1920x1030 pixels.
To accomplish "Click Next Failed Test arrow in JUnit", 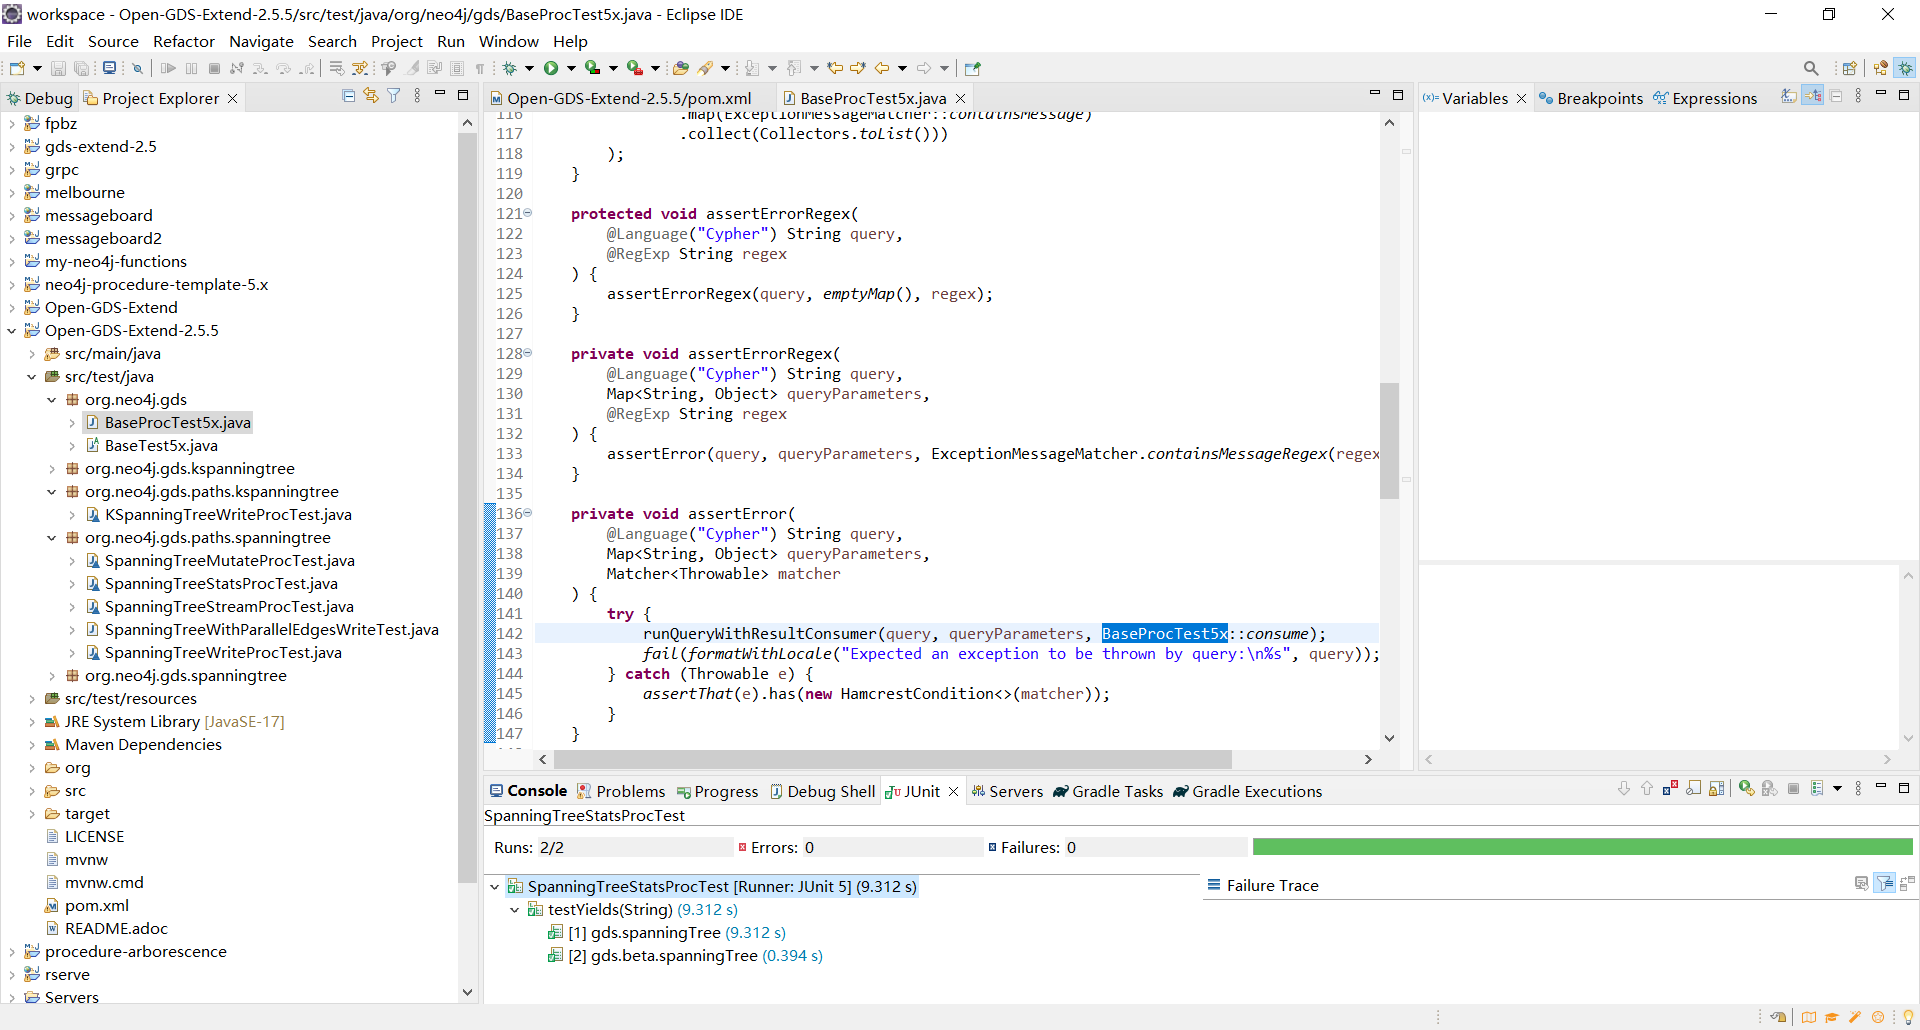I will (x=1623, y=789).
